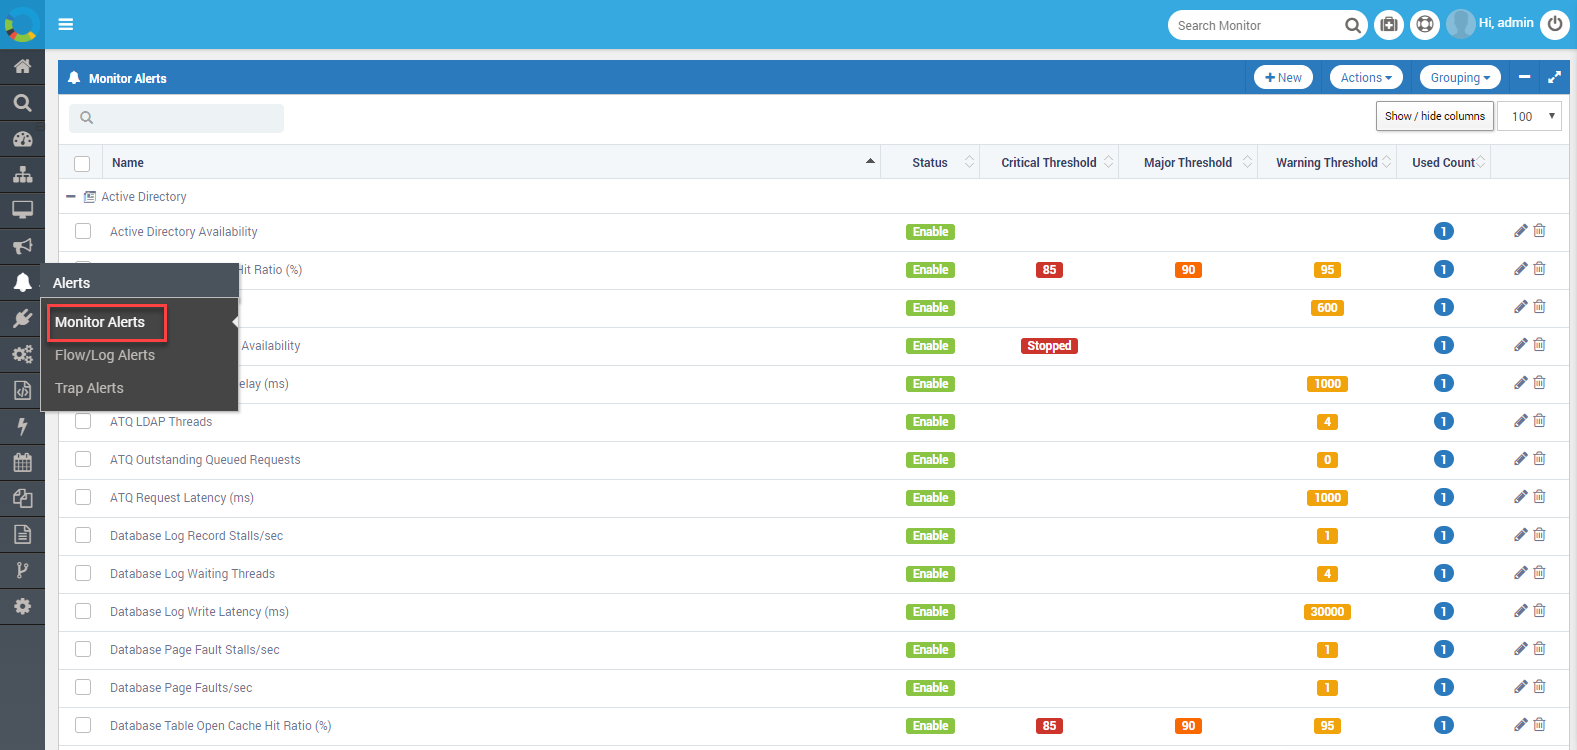Click the New alert button
Screen dimensions: 1577x750
1283,77
